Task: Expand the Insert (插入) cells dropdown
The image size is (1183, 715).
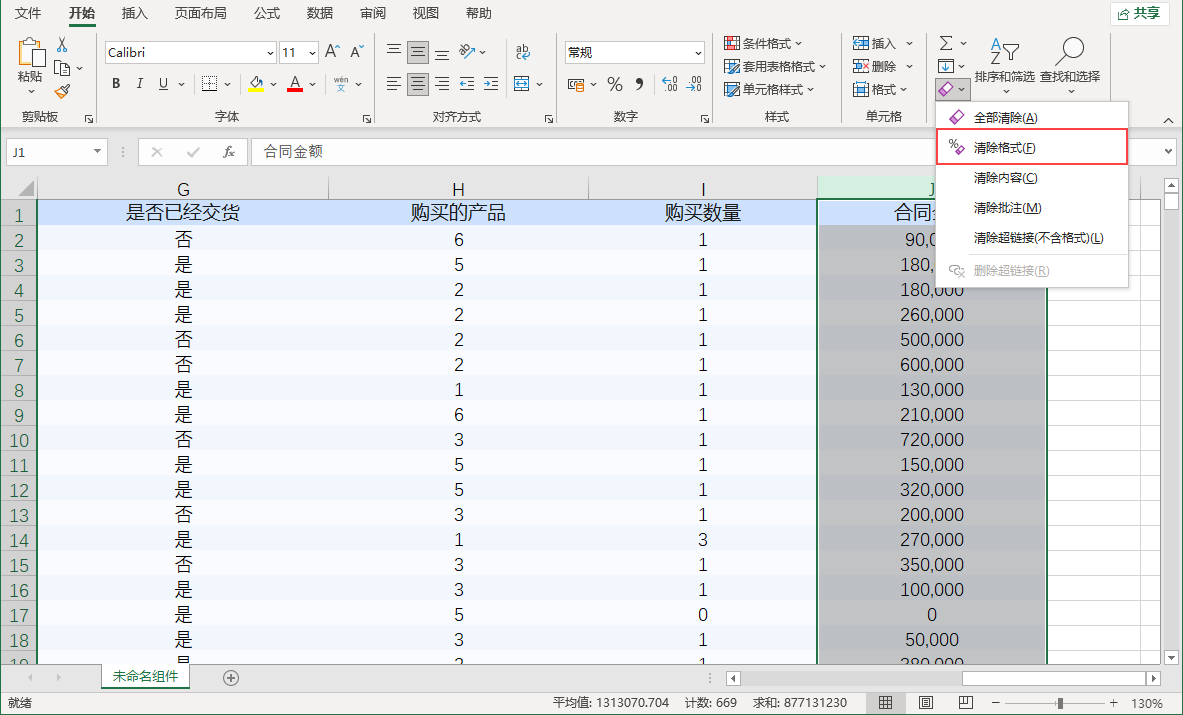Action: coord(909,43)
